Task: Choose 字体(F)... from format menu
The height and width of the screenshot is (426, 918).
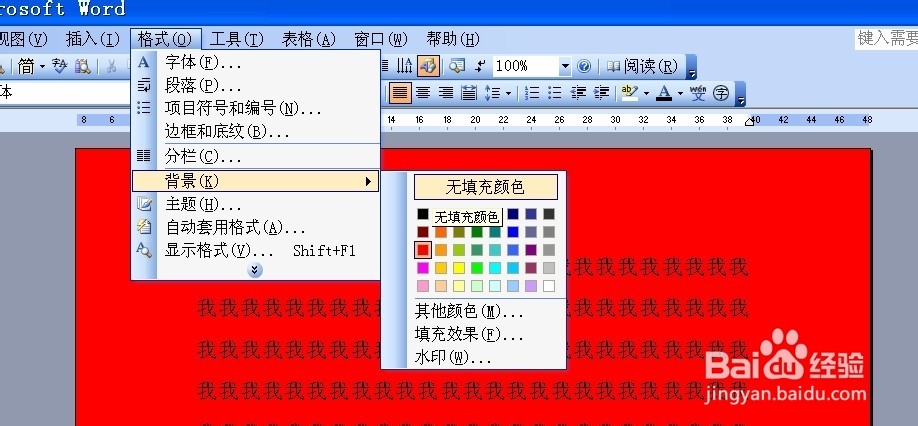Action: pos(255,62)
